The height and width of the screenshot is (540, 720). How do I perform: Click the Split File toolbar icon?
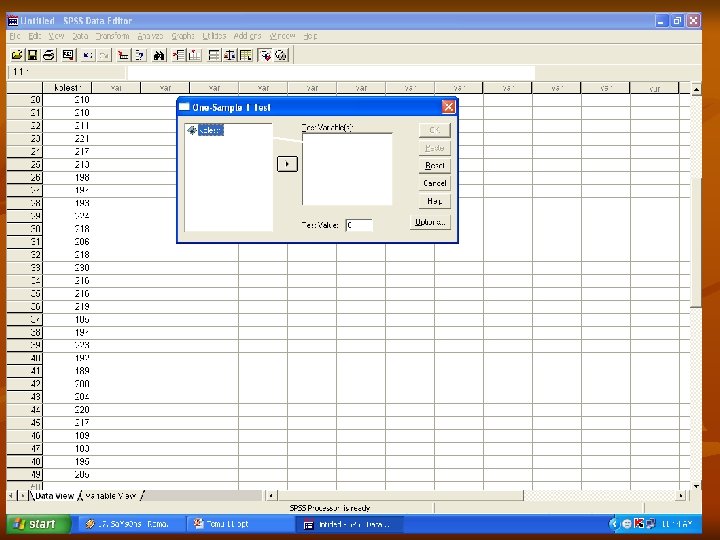click(214, 56)
